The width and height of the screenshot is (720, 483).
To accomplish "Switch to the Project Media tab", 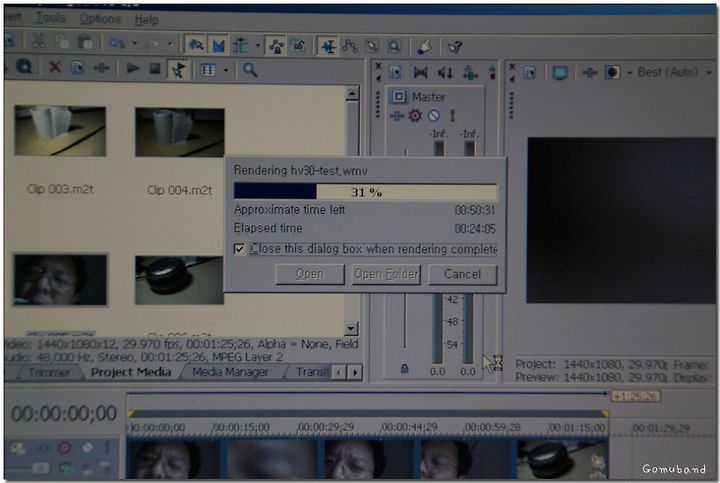I will click(x=131, y=372).
